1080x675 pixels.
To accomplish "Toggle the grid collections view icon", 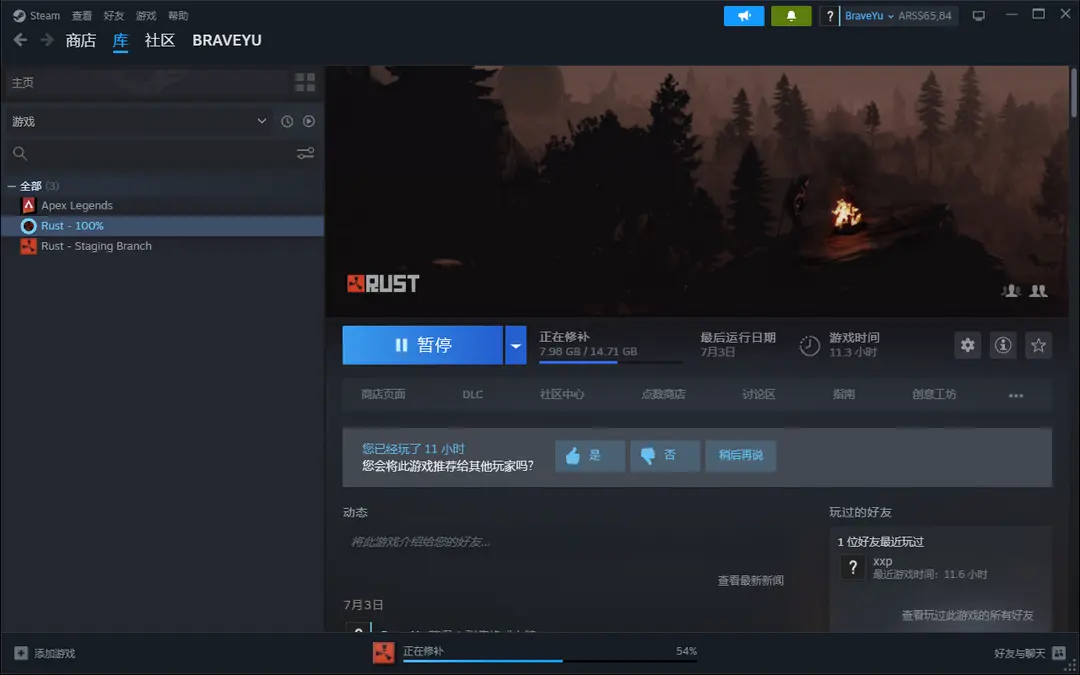I will click(305, 83).
